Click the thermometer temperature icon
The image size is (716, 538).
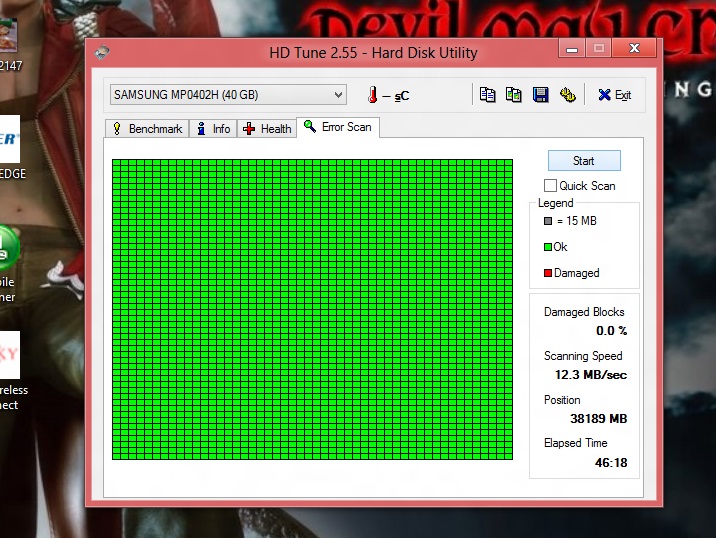pyautogui.click(x=372, y=95)
